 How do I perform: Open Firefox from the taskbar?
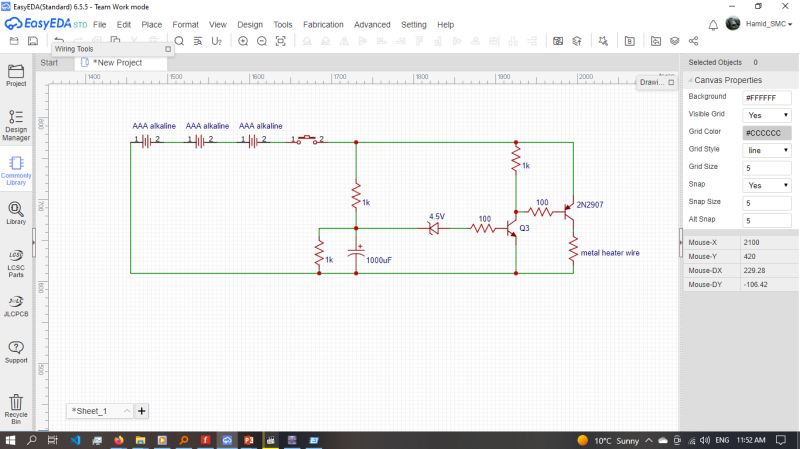pyautogui.click(x=118, y=440)
